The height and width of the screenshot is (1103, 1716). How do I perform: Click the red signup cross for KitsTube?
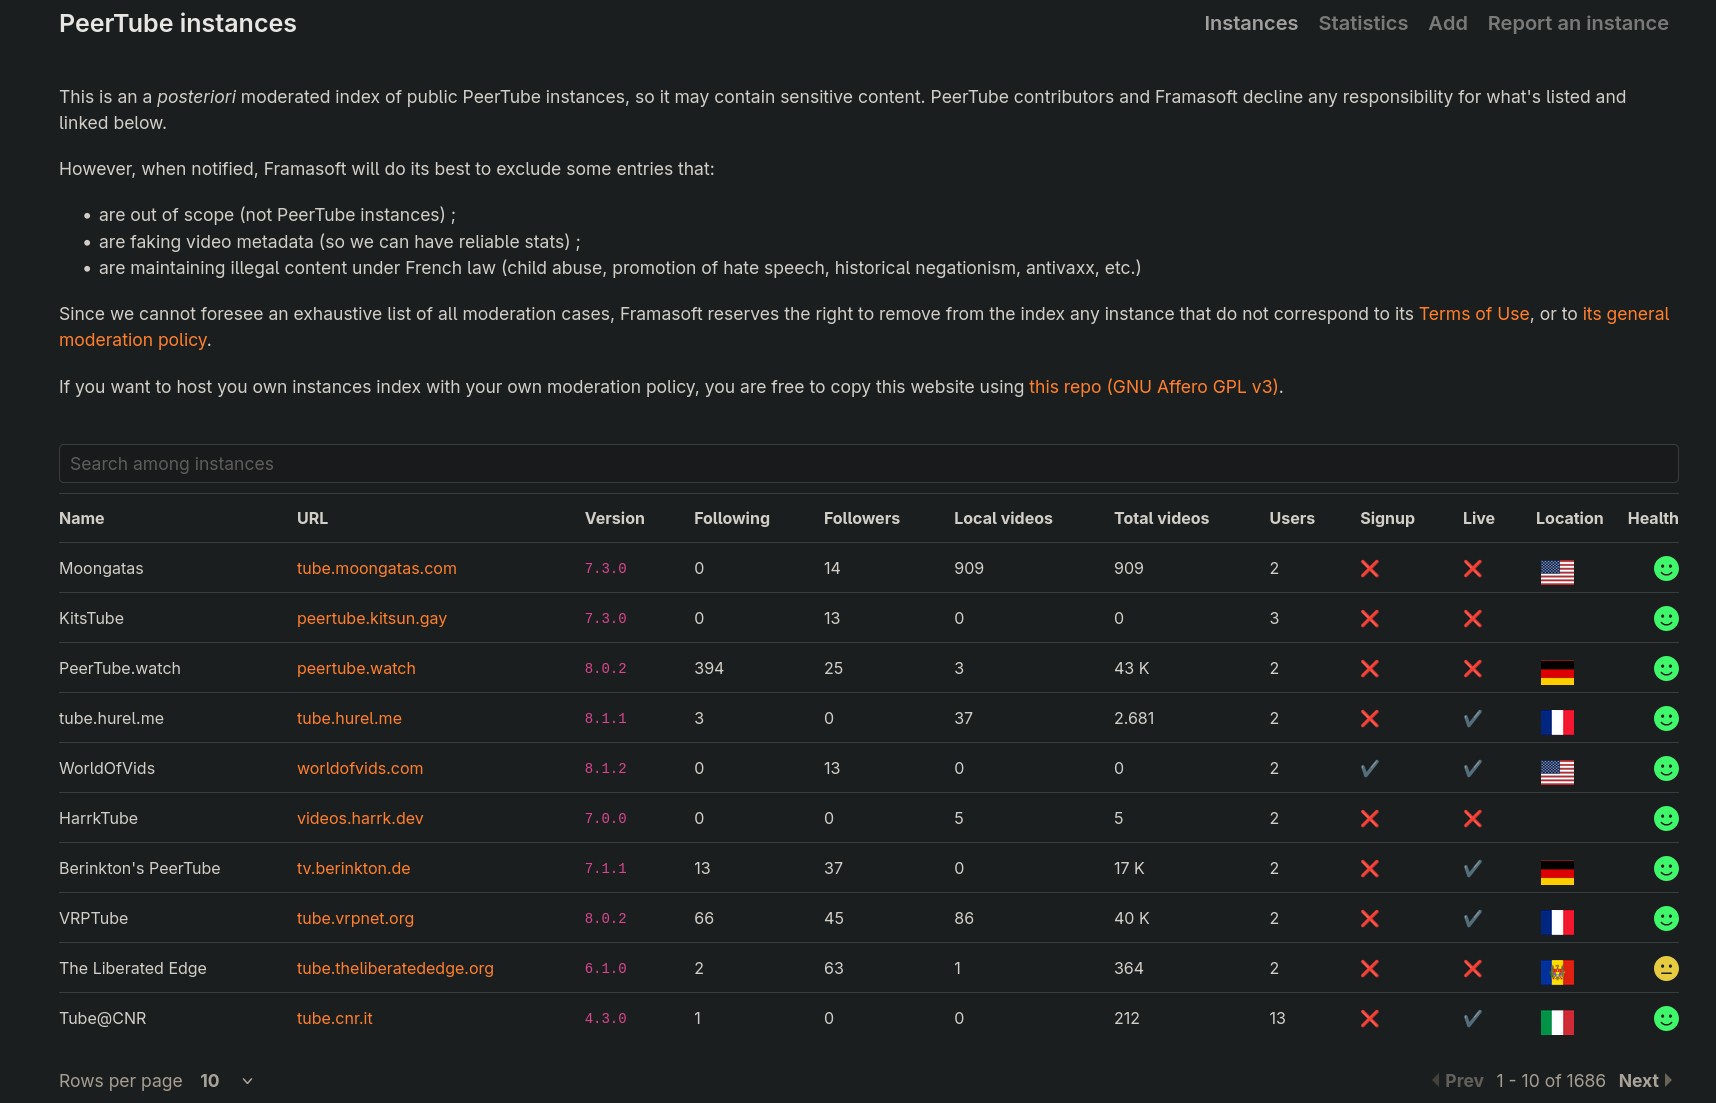coord(1369,618)
